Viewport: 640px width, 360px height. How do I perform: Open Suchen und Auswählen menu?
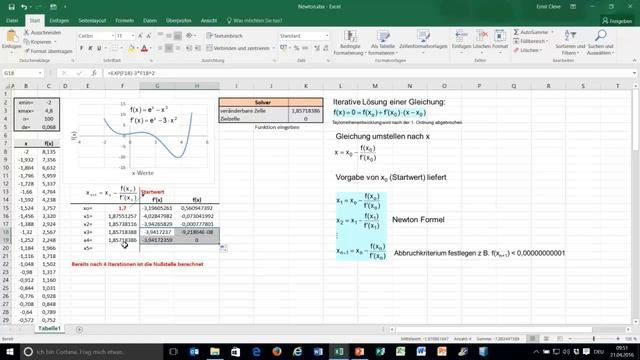click(600, 42)
